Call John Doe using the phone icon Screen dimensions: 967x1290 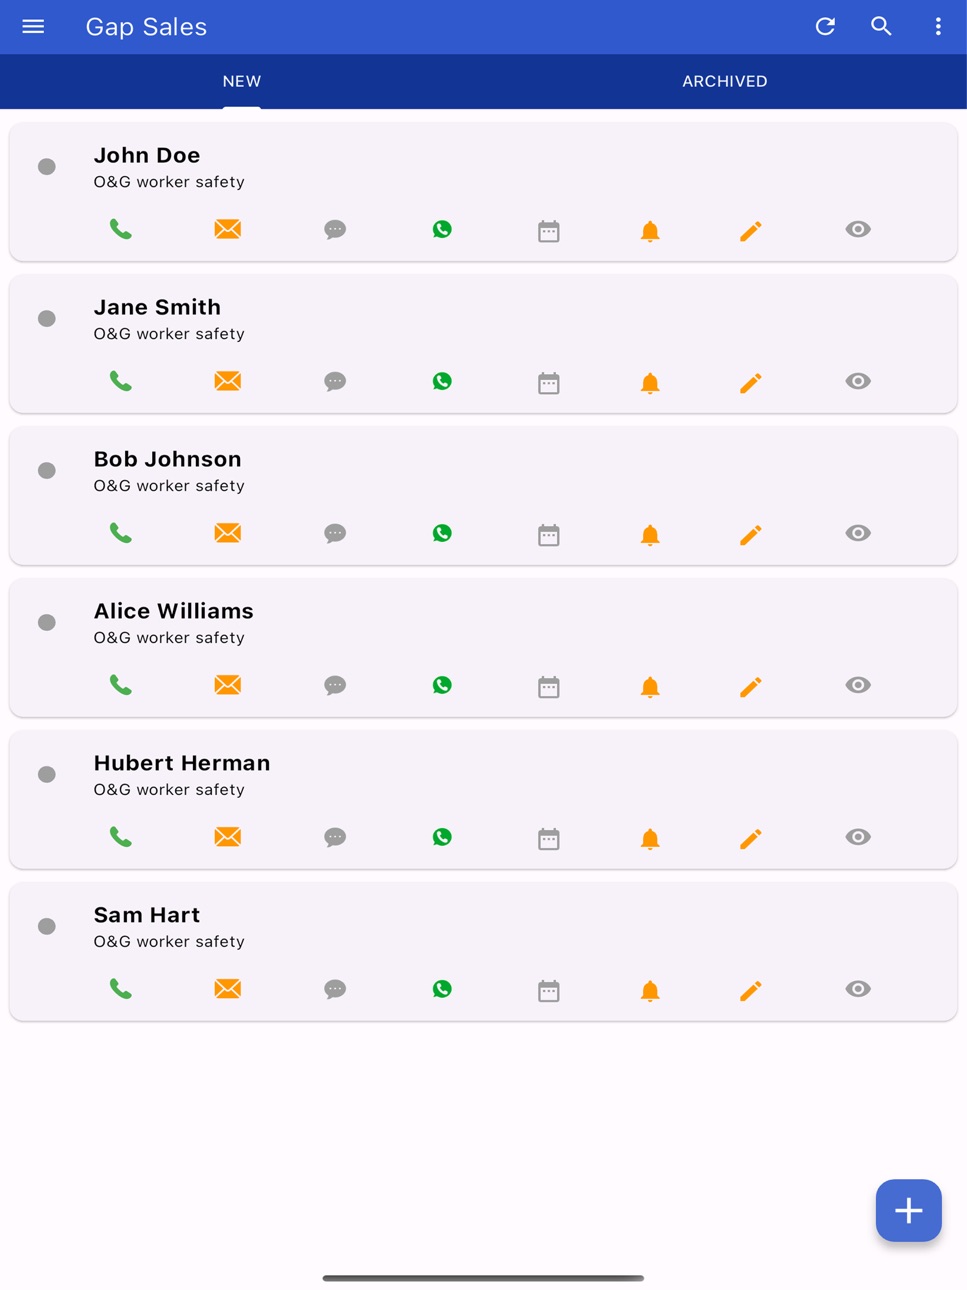pos(121,230)
